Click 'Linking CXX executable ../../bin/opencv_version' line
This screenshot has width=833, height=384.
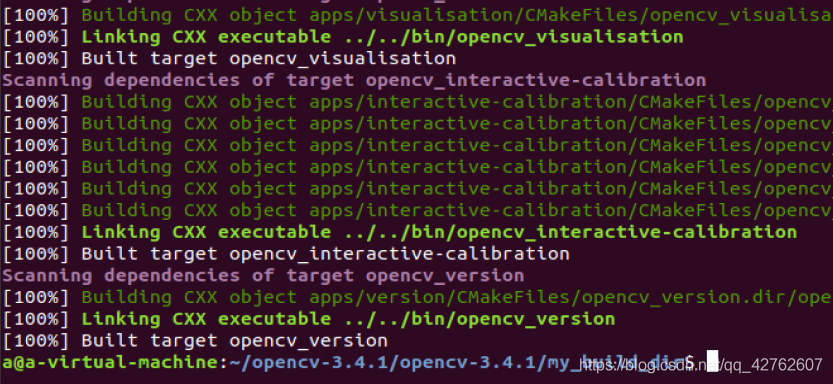click(x=309, y=319)
